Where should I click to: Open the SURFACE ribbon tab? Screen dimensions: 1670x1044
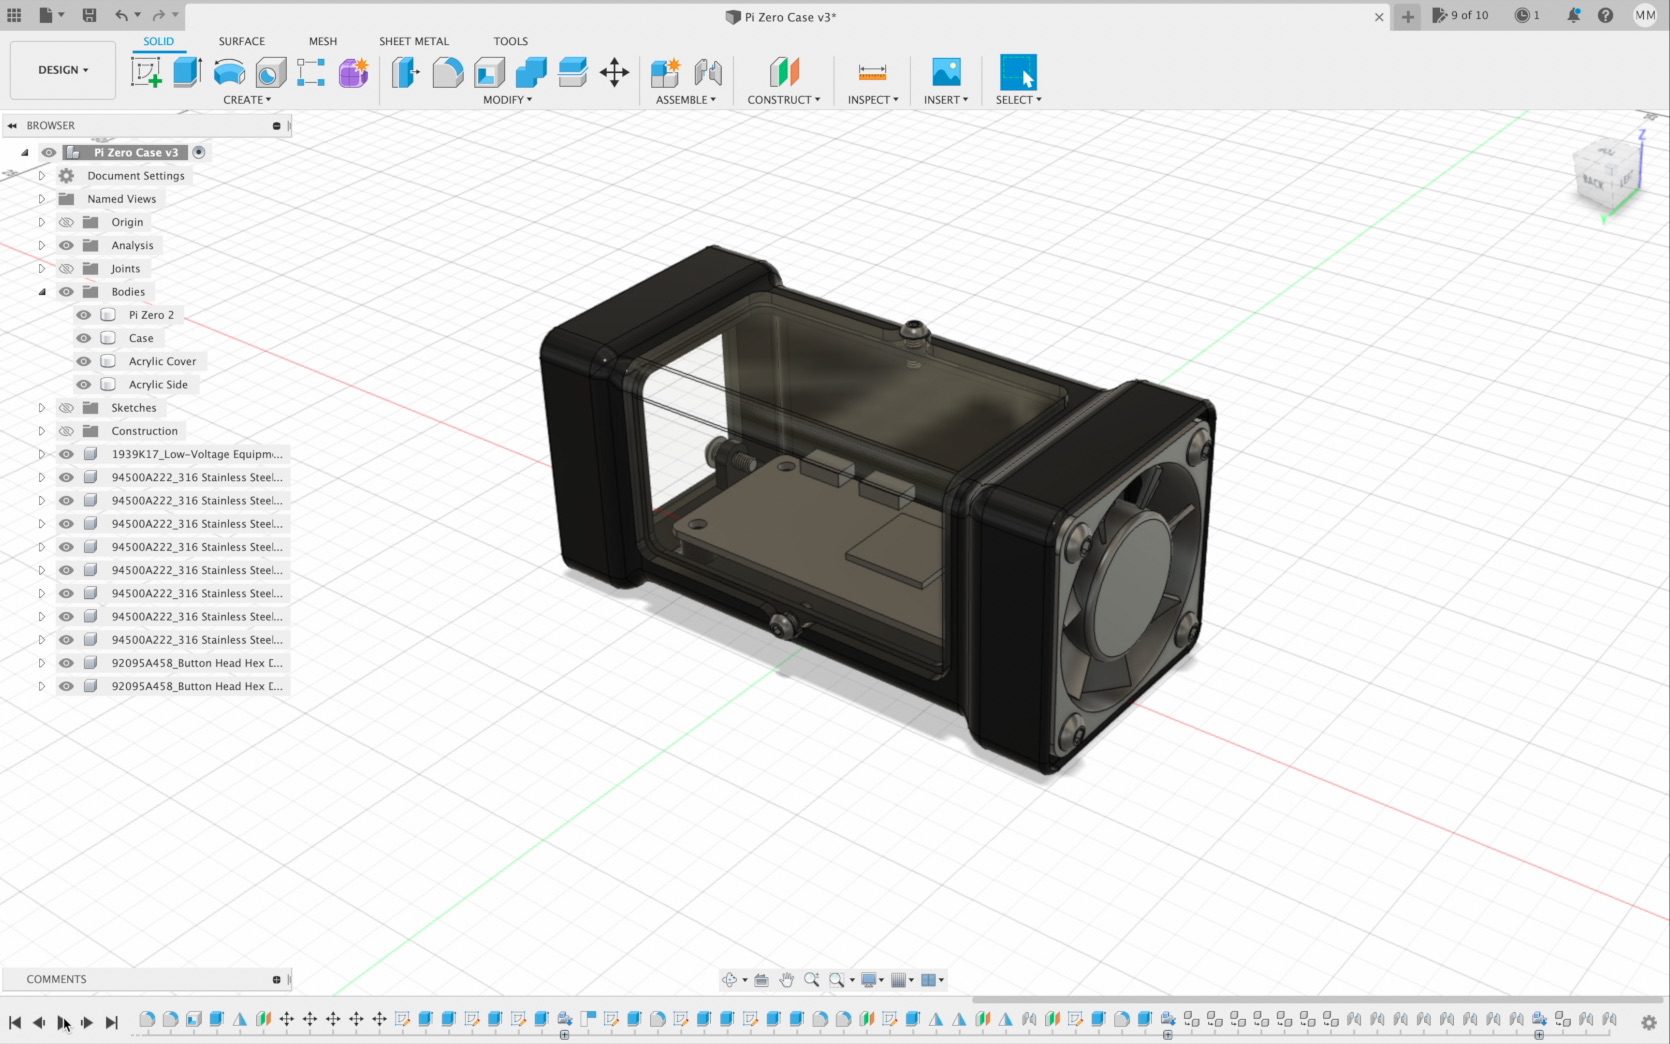click(240, 41)
